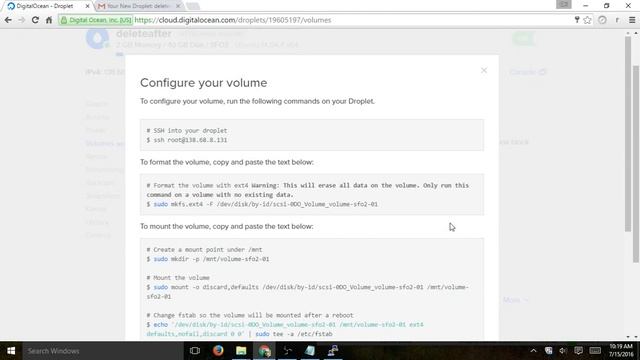Reload the DigitalOcean page
Screen dimensions: 640x360
tap(35, 20)
